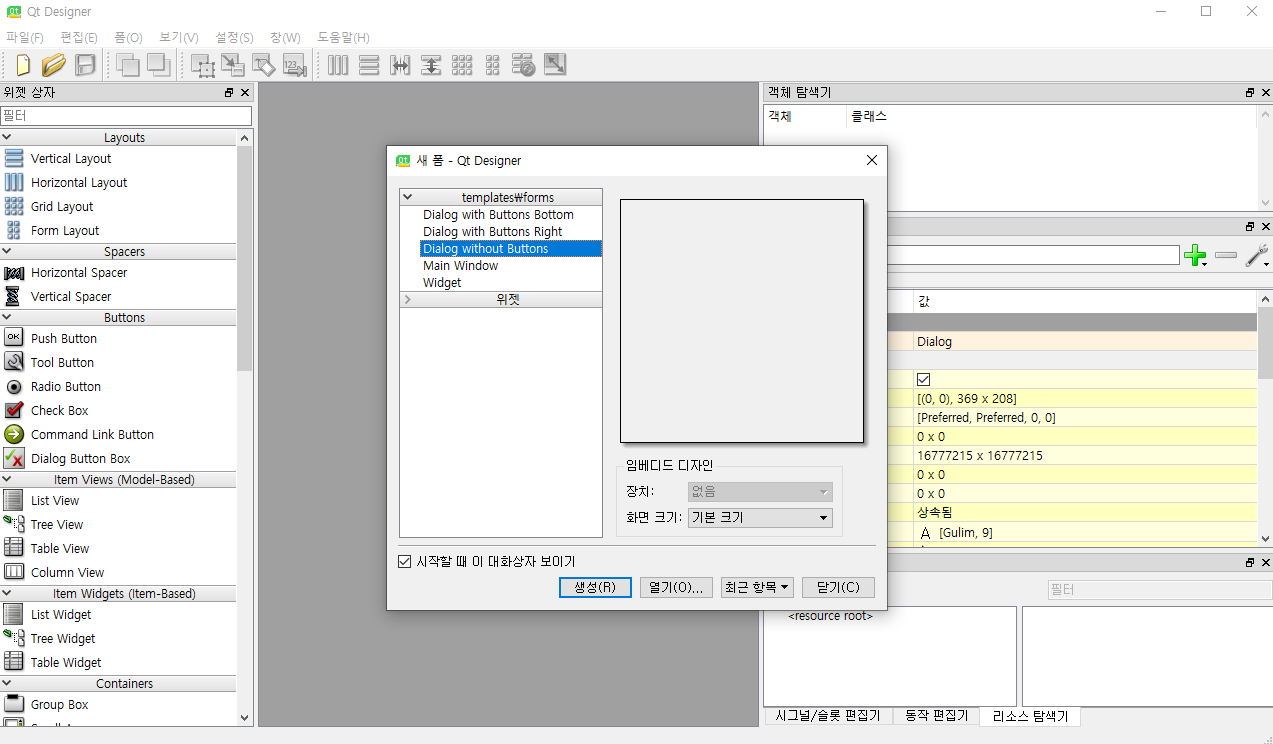Click the Break Layout toolbar icon

pyautogui.click(x=524, y=65)
